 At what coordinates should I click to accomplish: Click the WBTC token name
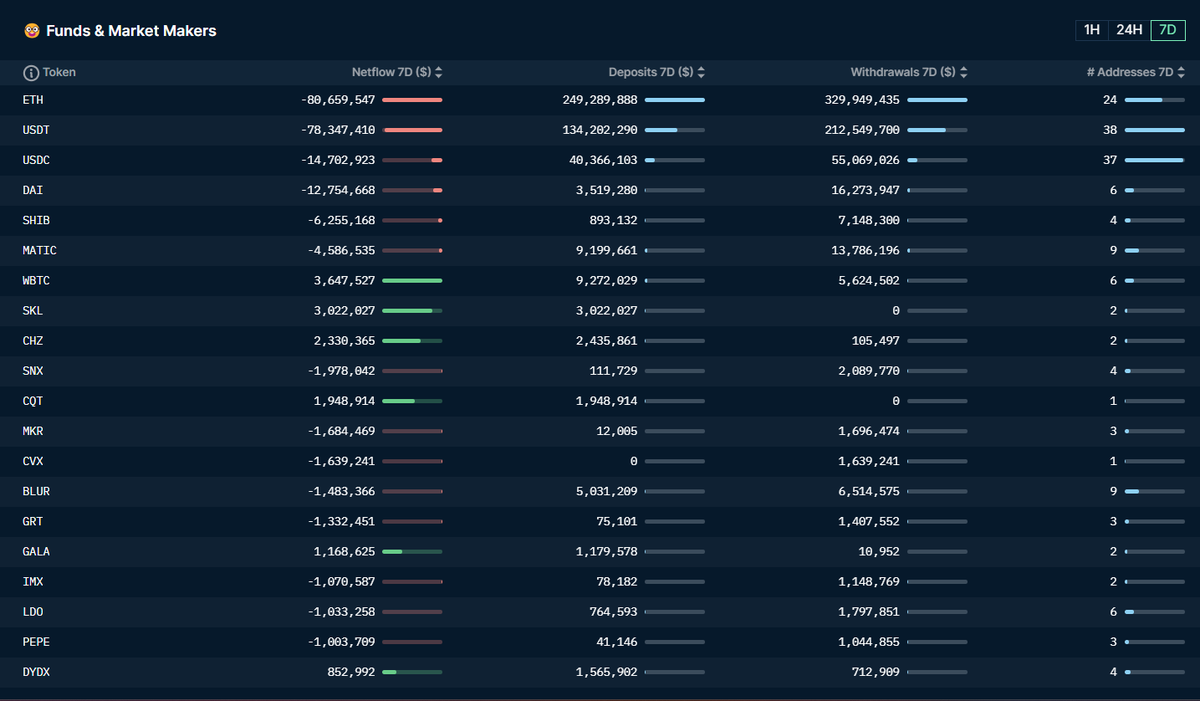pyautogui.click(x=36, y=281)
